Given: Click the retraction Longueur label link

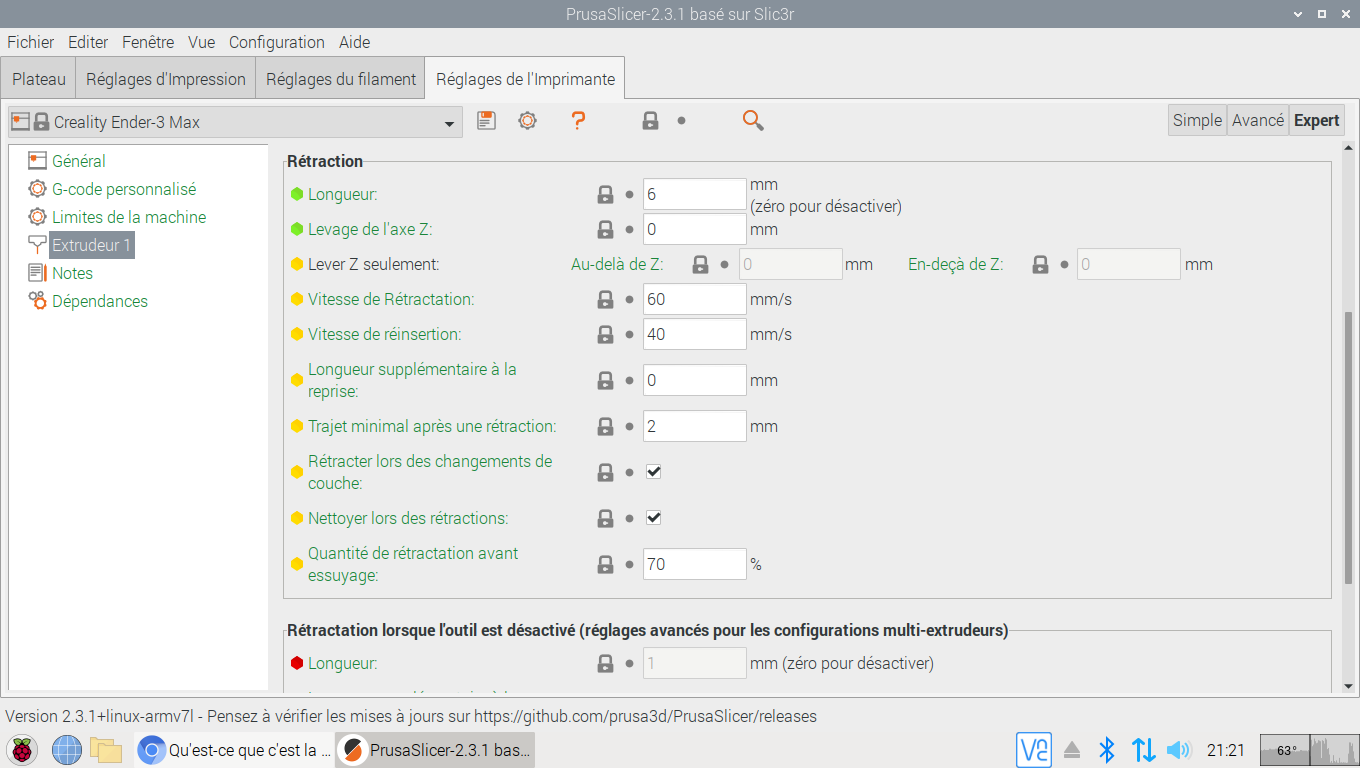Looking at the screenshot, I should point(343,194).
